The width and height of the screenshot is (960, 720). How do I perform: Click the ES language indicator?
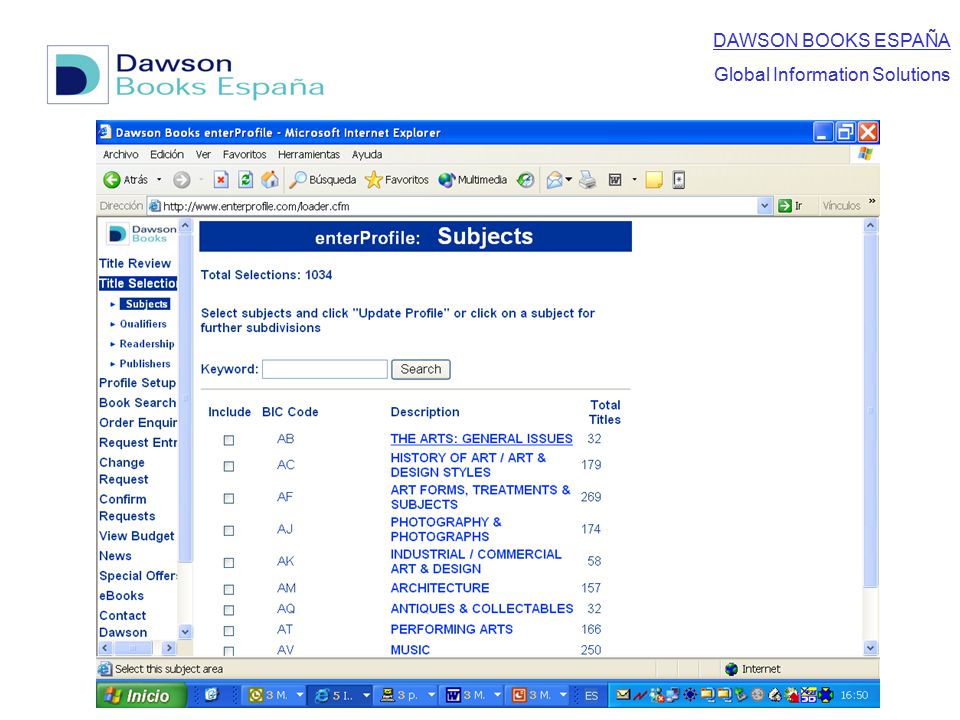click(x=591, y=696)
